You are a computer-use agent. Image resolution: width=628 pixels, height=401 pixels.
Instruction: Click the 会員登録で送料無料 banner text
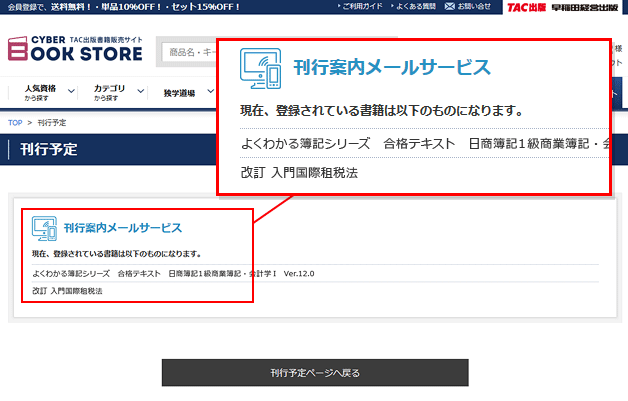123,7
